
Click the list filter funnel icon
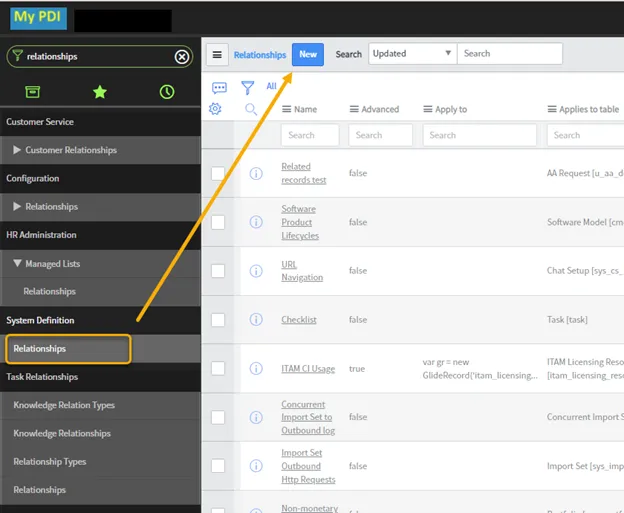point(247,88)
